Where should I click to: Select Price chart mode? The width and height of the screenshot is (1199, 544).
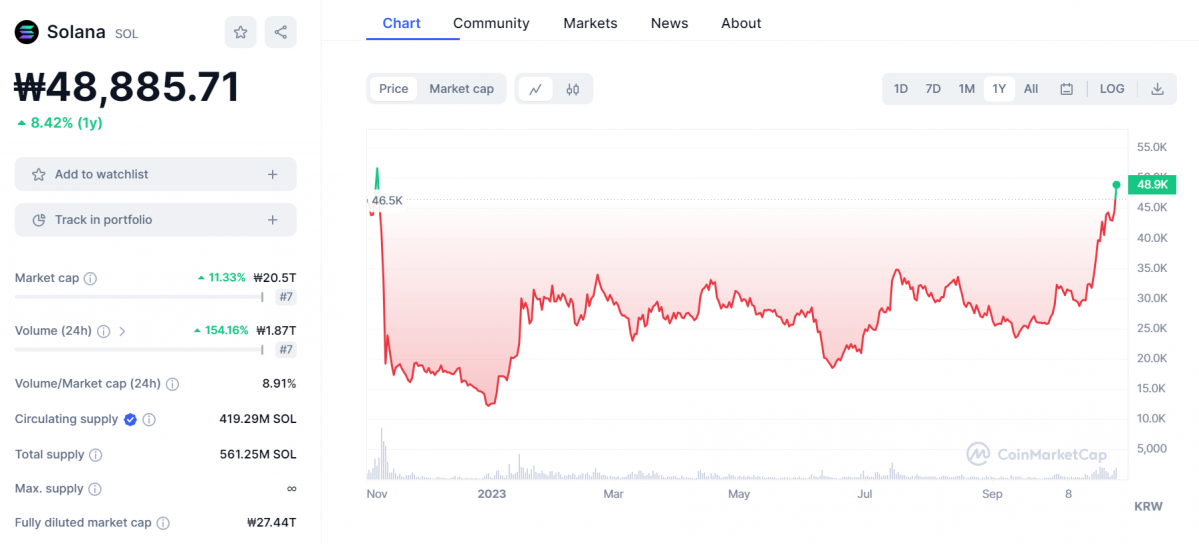(393, 89)
